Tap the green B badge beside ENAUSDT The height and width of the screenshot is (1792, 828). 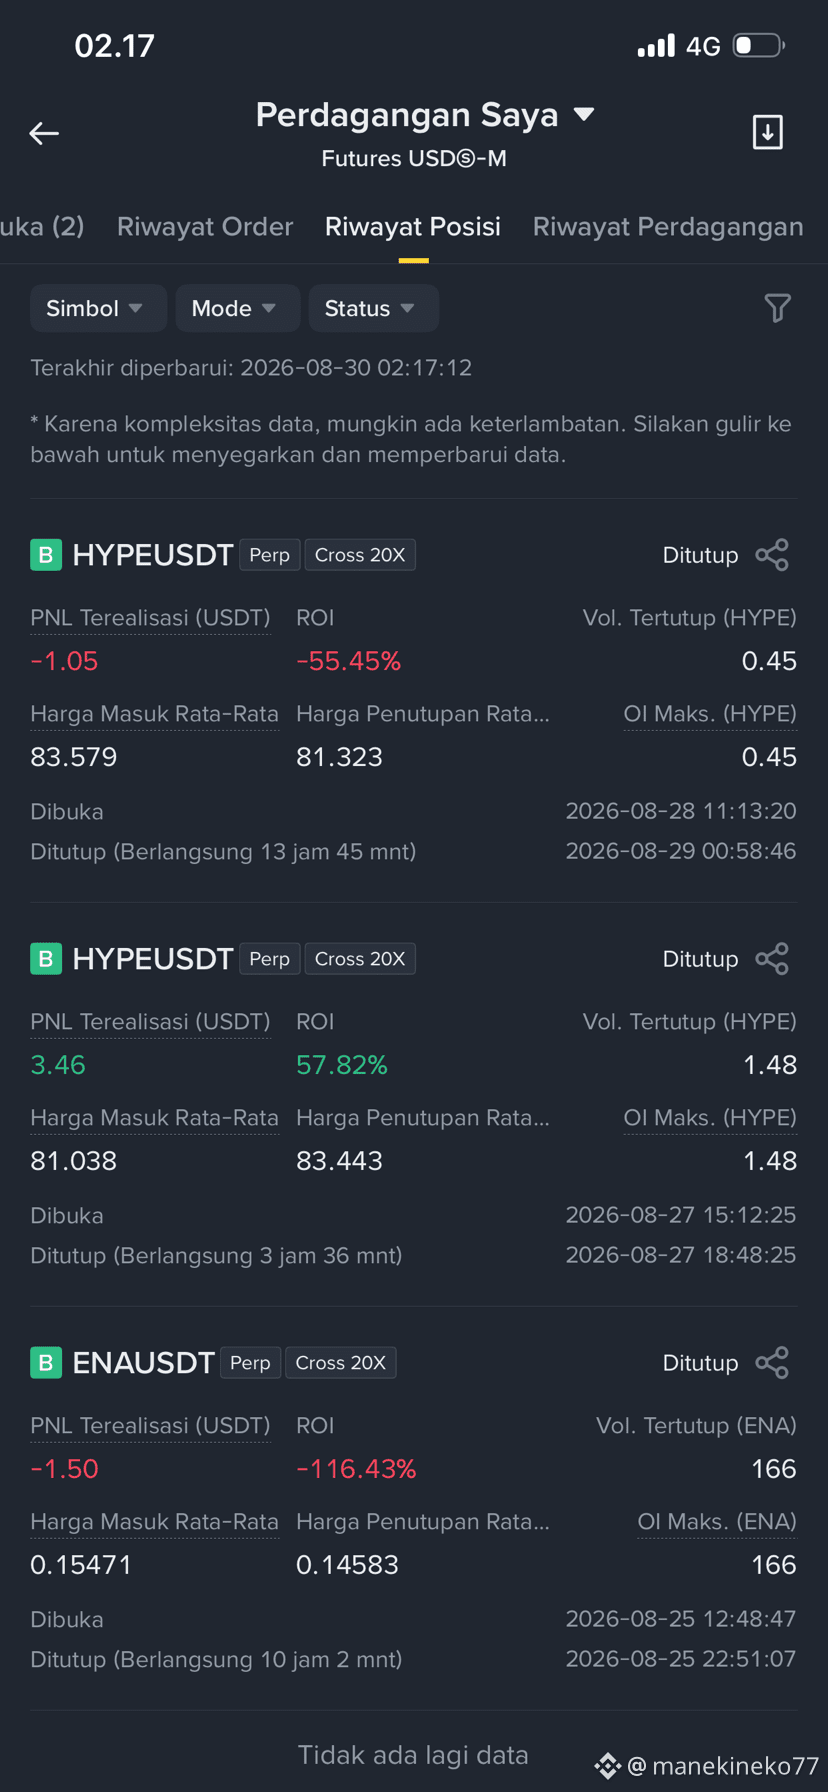46,1363
